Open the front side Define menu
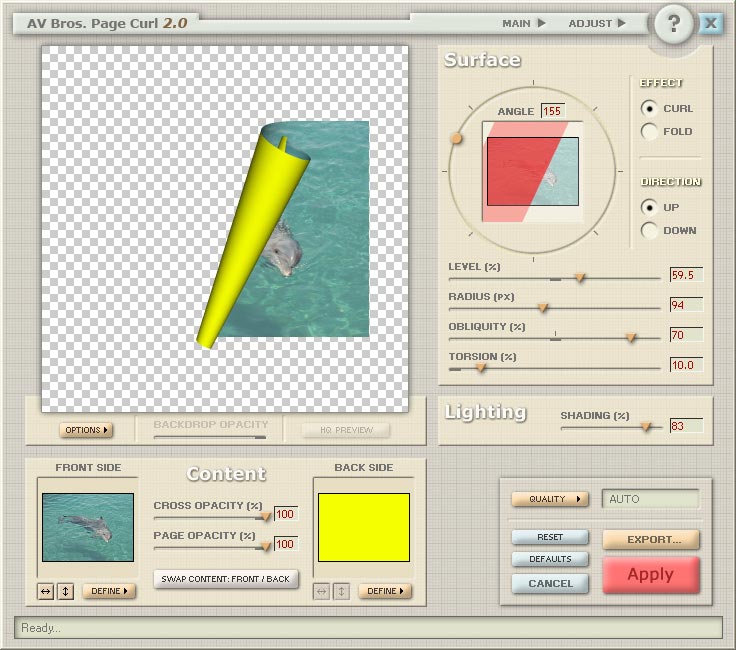This screenshot has height=650, width=736. 109,591
